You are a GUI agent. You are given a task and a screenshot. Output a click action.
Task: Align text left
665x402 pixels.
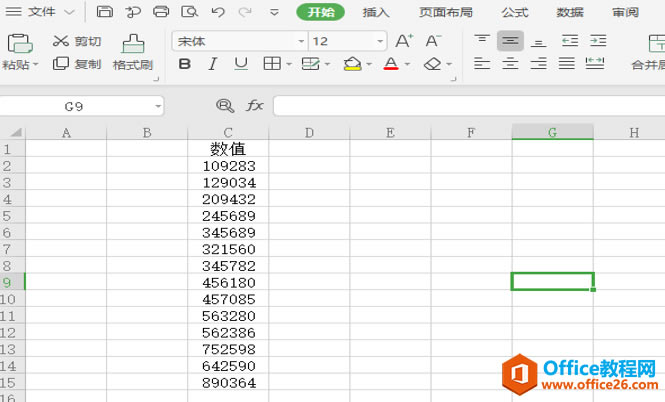point(482,64)
